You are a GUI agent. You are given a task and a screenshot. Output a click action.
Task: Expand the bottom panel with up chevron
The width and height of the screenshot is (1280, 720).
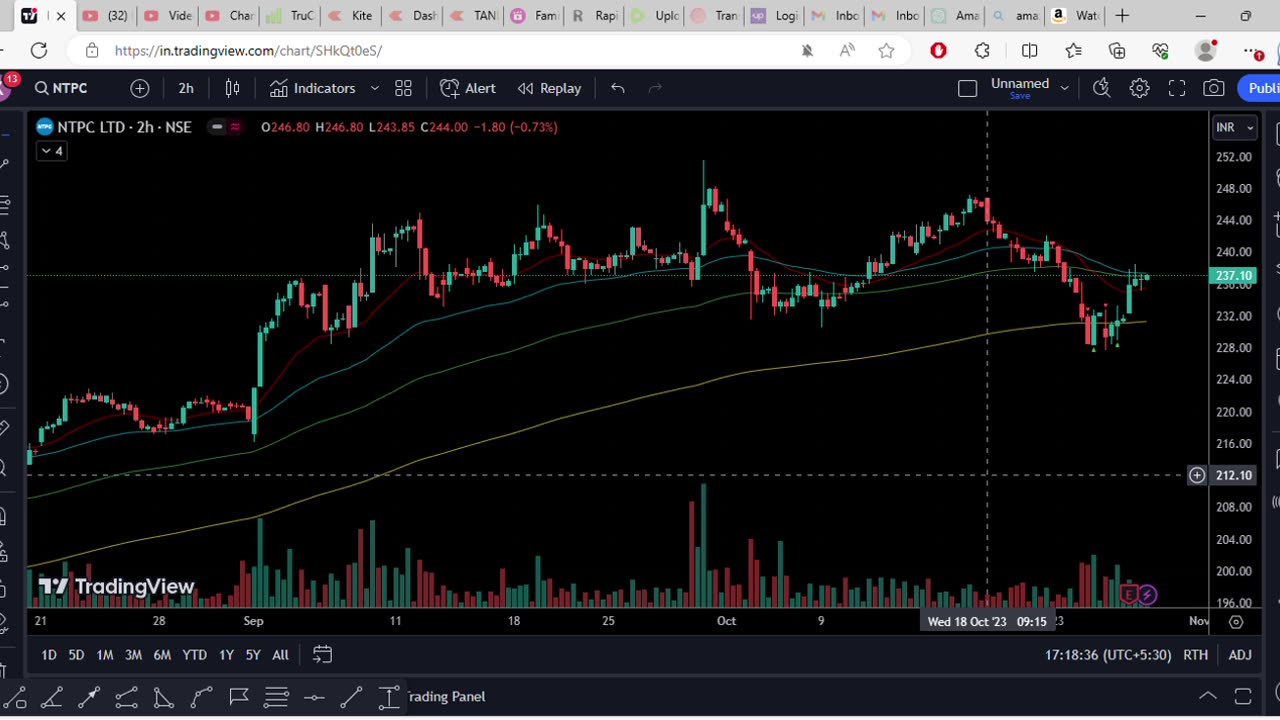pyautogui.click(x=1208, y=696)
